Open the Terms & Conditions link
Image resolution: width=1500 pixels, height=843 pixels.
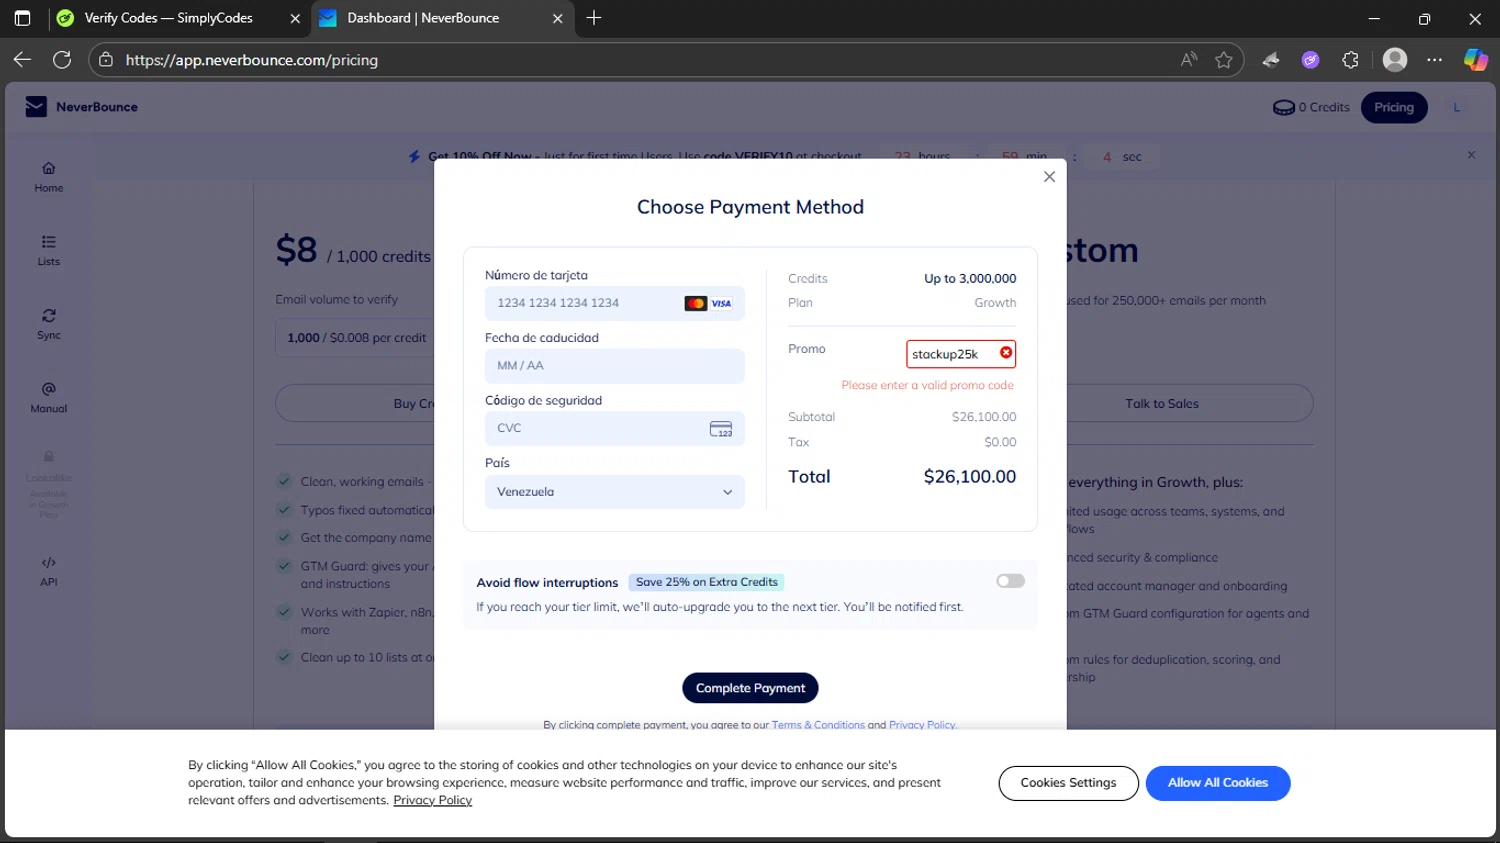pyautogui.click(x=818, y=725)
